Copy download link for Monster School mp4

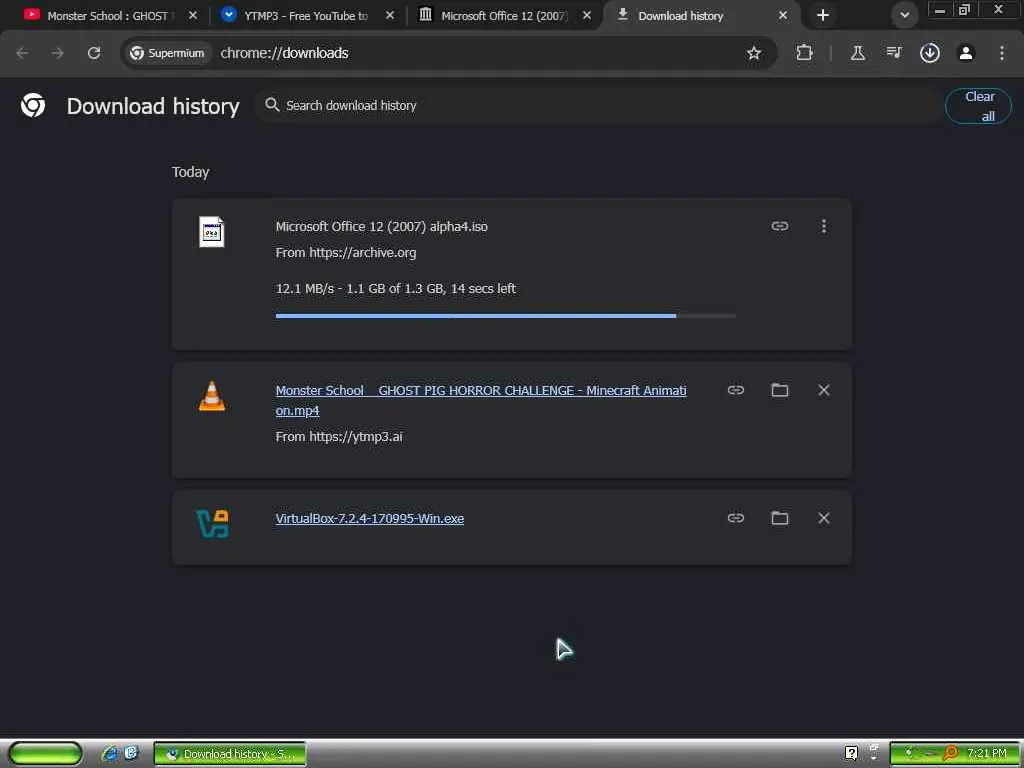[x=736, y=390]
